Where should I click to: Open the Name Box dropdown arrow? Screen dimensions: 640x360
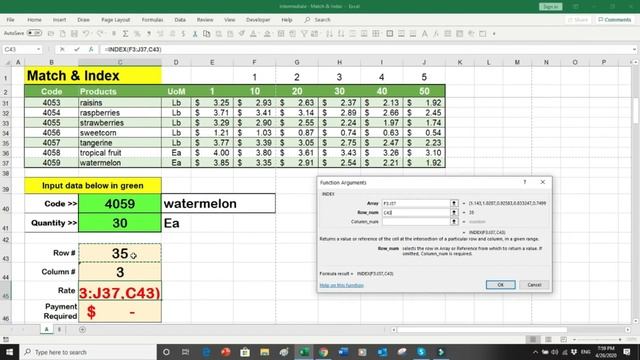39,49
